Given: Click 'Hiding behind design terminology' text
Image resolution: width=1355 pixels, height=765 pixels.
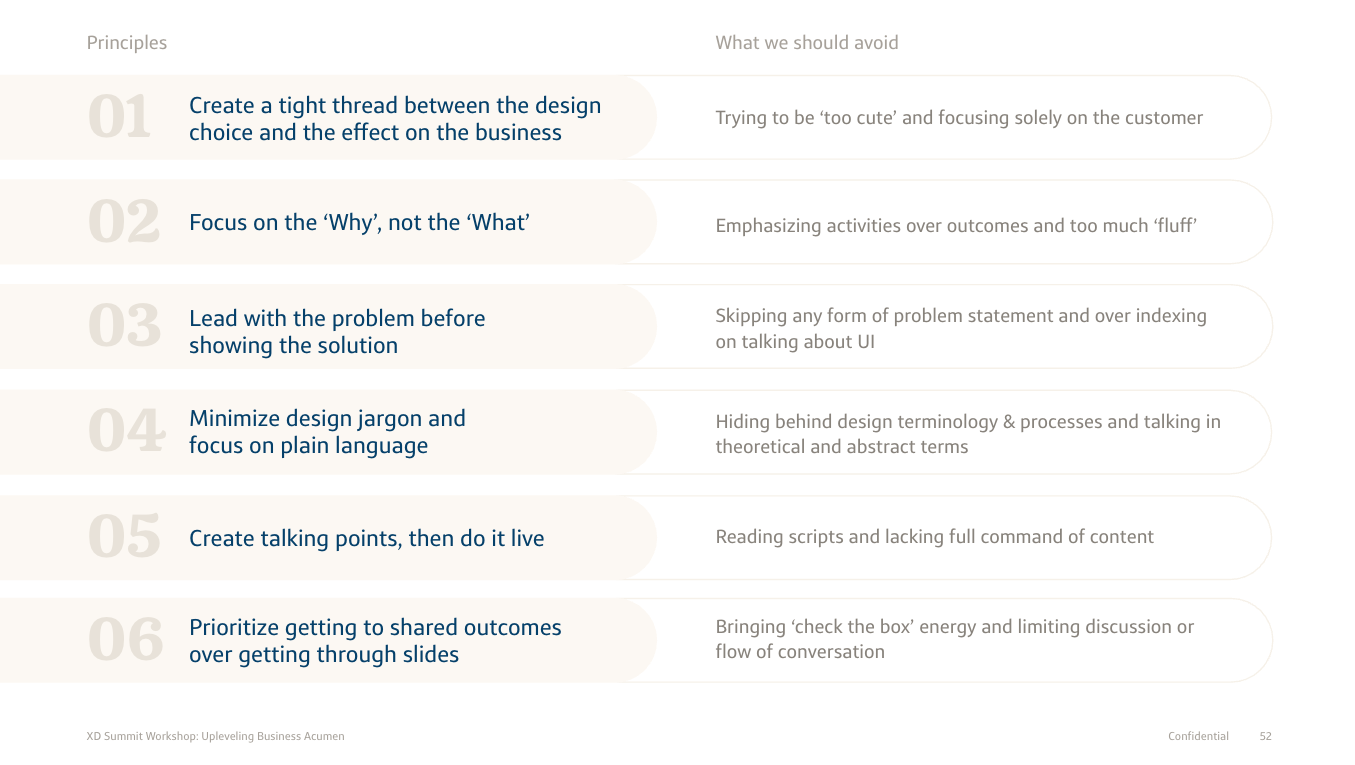Looking at the screenshot, I should coord(967,434).
